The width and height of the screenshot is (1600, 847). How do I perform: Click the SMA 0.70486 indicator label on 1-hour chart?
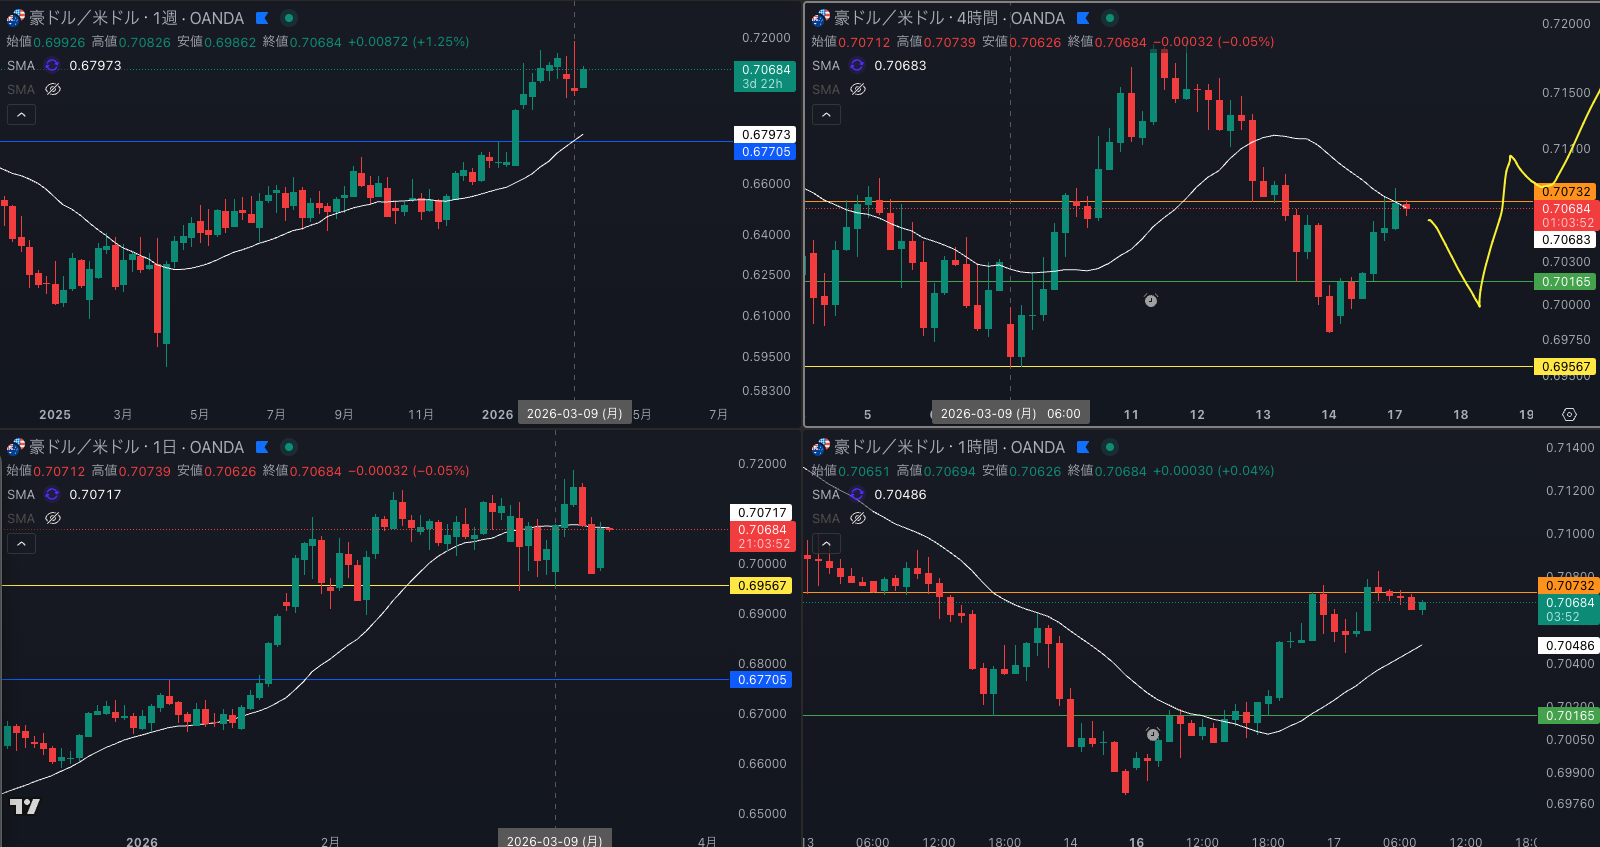899,494
